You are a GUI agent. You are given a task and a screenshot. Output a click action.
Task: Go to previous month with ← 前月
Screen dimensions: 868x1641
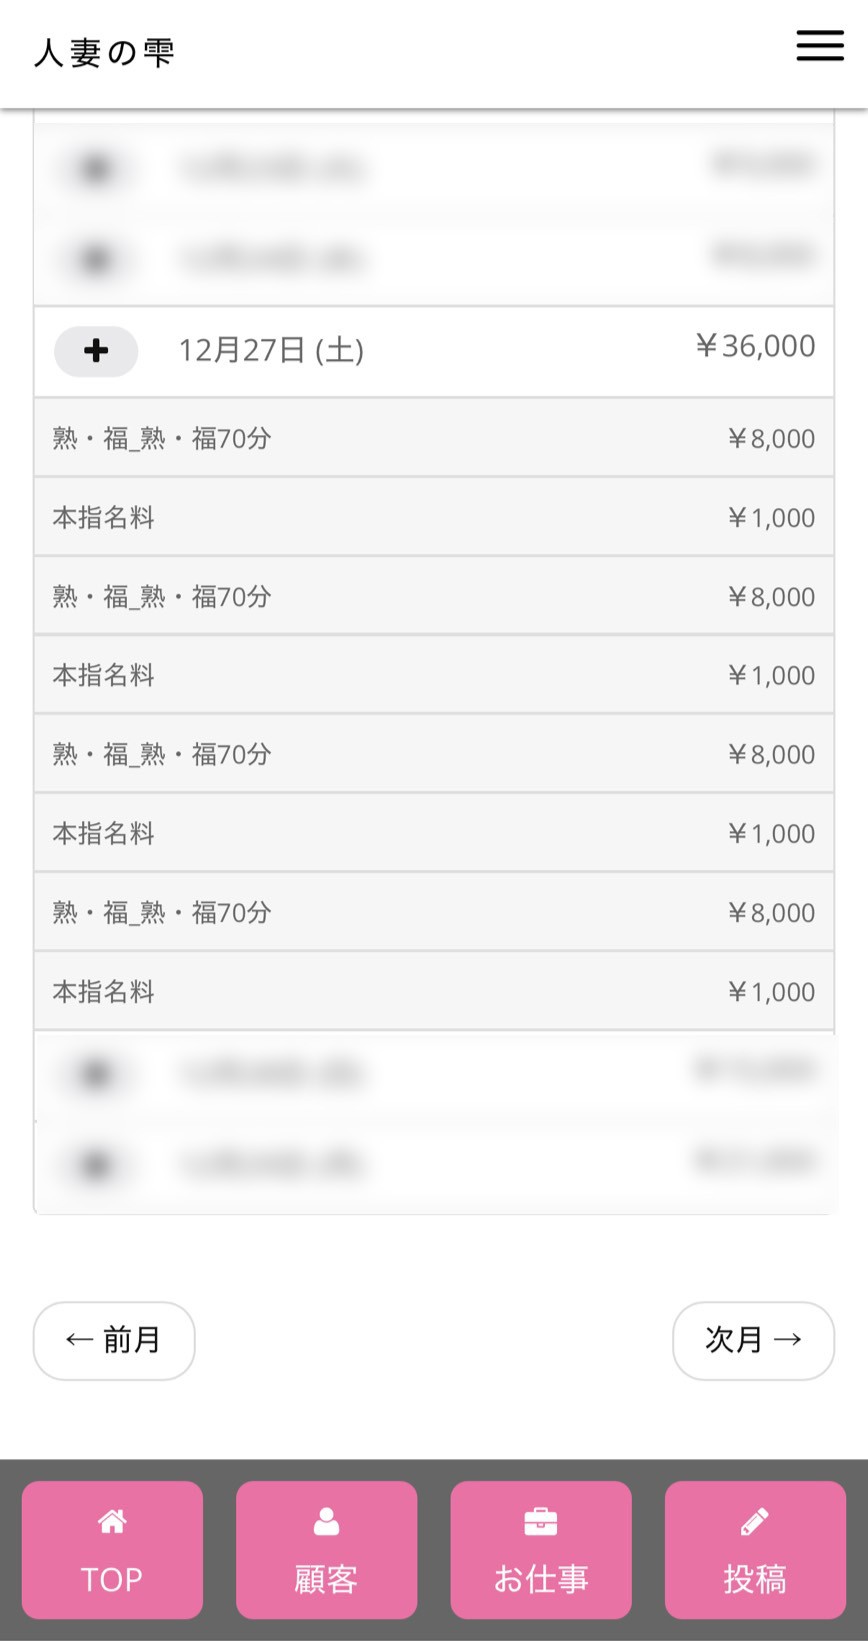tap(114, 1340)
